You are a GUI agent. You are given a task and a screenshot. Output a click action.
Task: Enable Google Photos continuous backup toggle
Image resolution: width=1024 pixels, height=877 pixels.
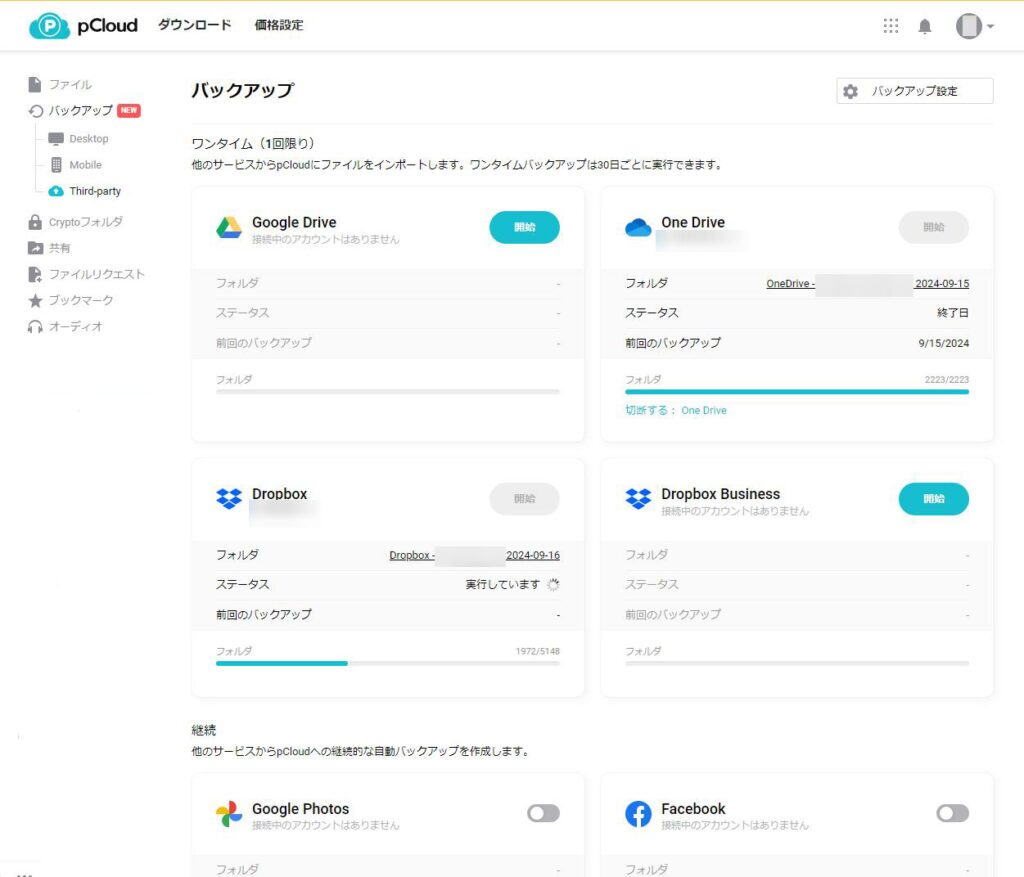(x=543, y=813)
